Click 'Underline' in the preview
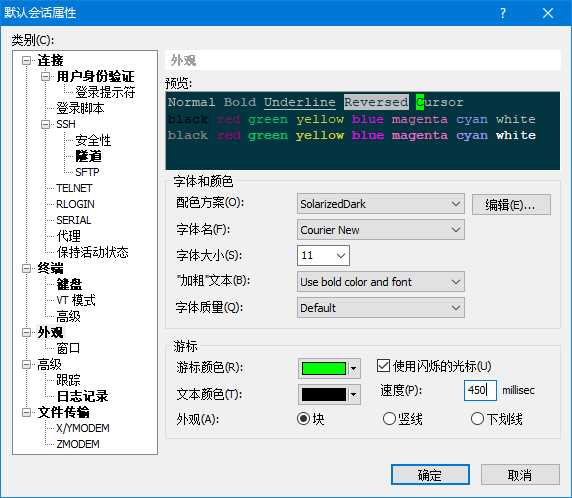572x498 pixels. (x=299, y=102)
